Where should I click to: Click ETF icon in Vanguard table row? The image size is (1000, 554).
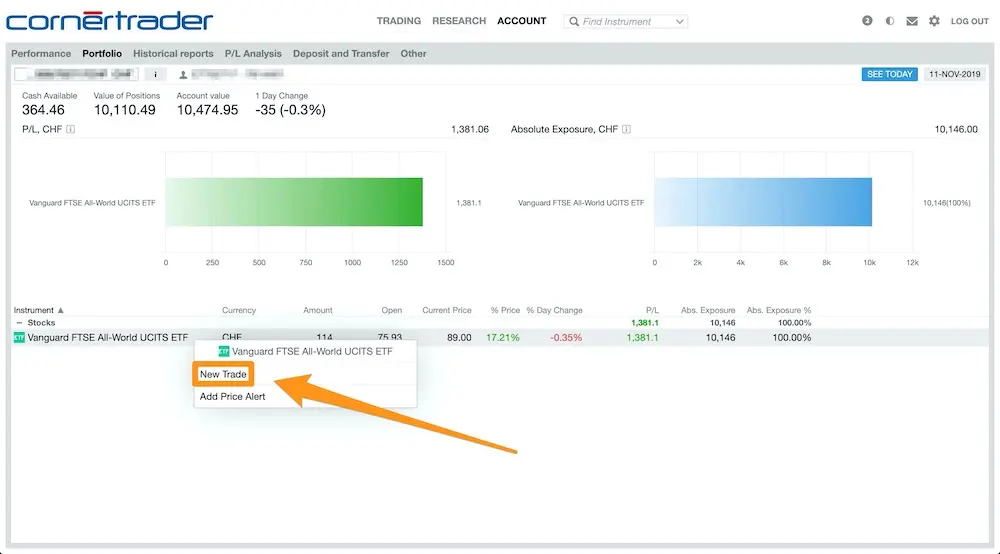tap(19, 338)
